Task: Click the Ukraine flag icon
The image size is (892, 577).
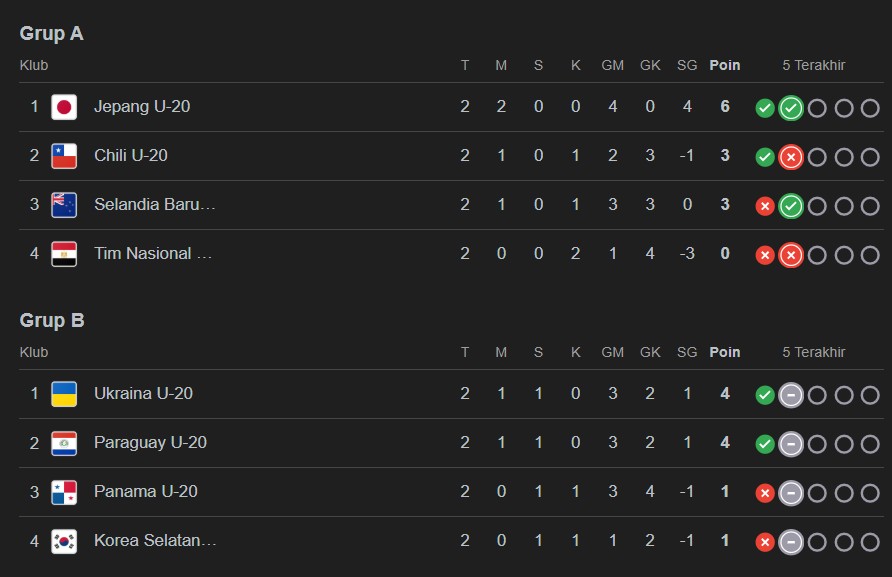Action: pos(64,394)
